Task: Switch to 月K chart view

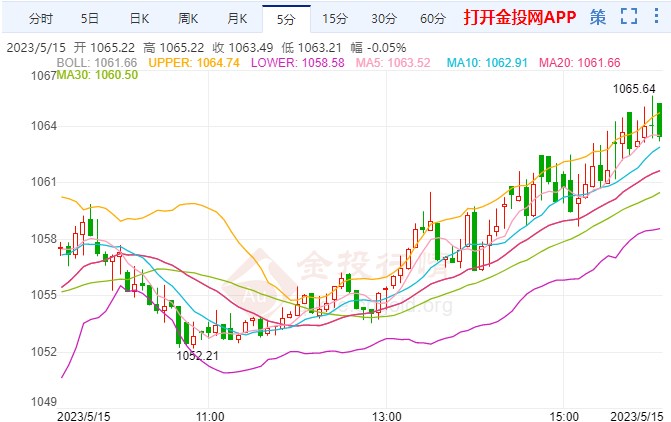Action: [x=238, y=19]
